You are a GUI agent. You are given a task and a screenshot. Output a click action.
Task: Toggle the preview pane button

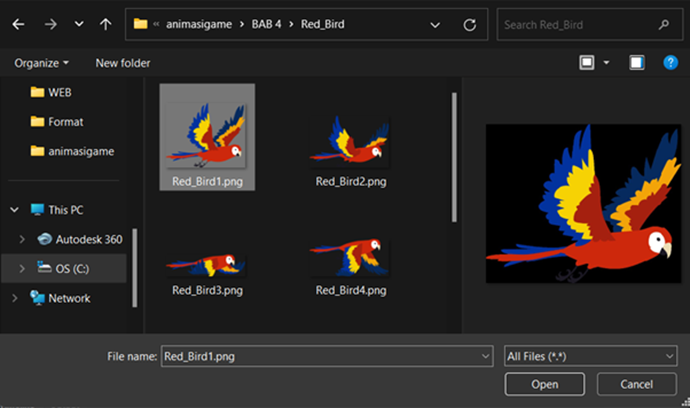tap(636, 62)
